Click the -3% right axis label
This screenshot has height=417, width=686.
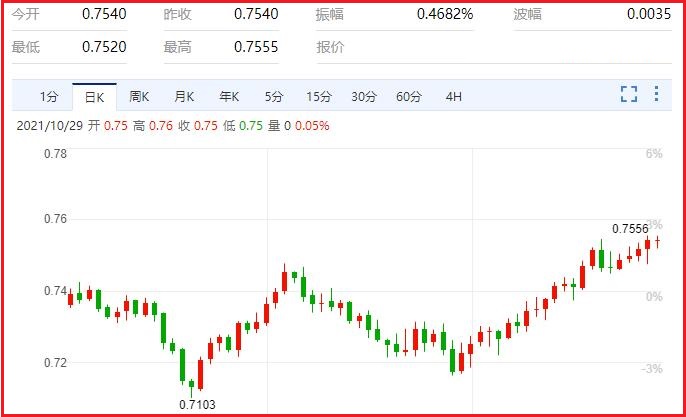click(652, 369)
